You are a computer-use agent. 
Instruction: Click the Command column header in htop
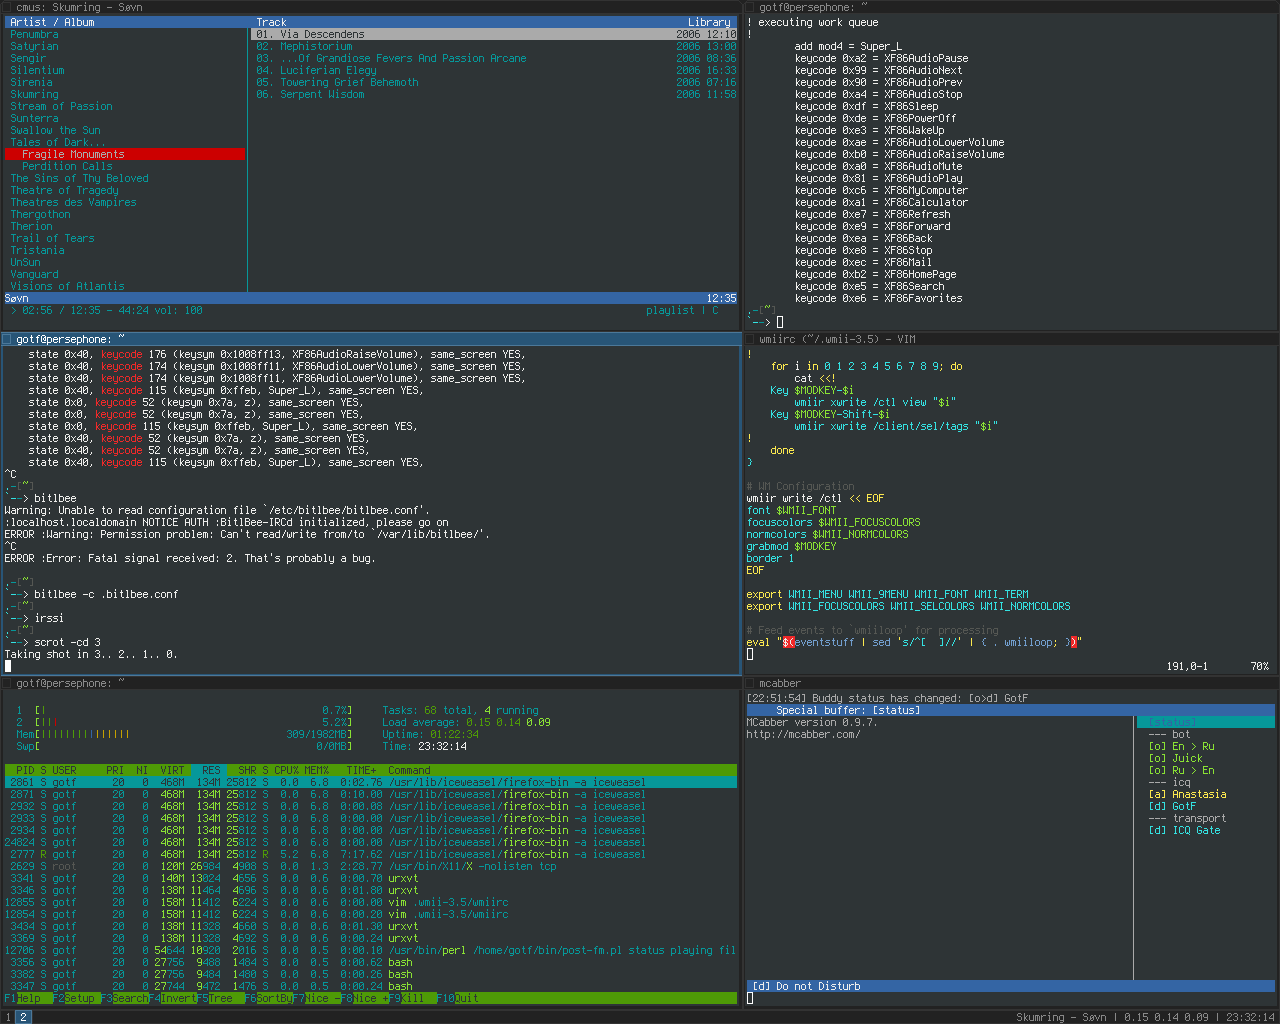click(x=409, y=770)
